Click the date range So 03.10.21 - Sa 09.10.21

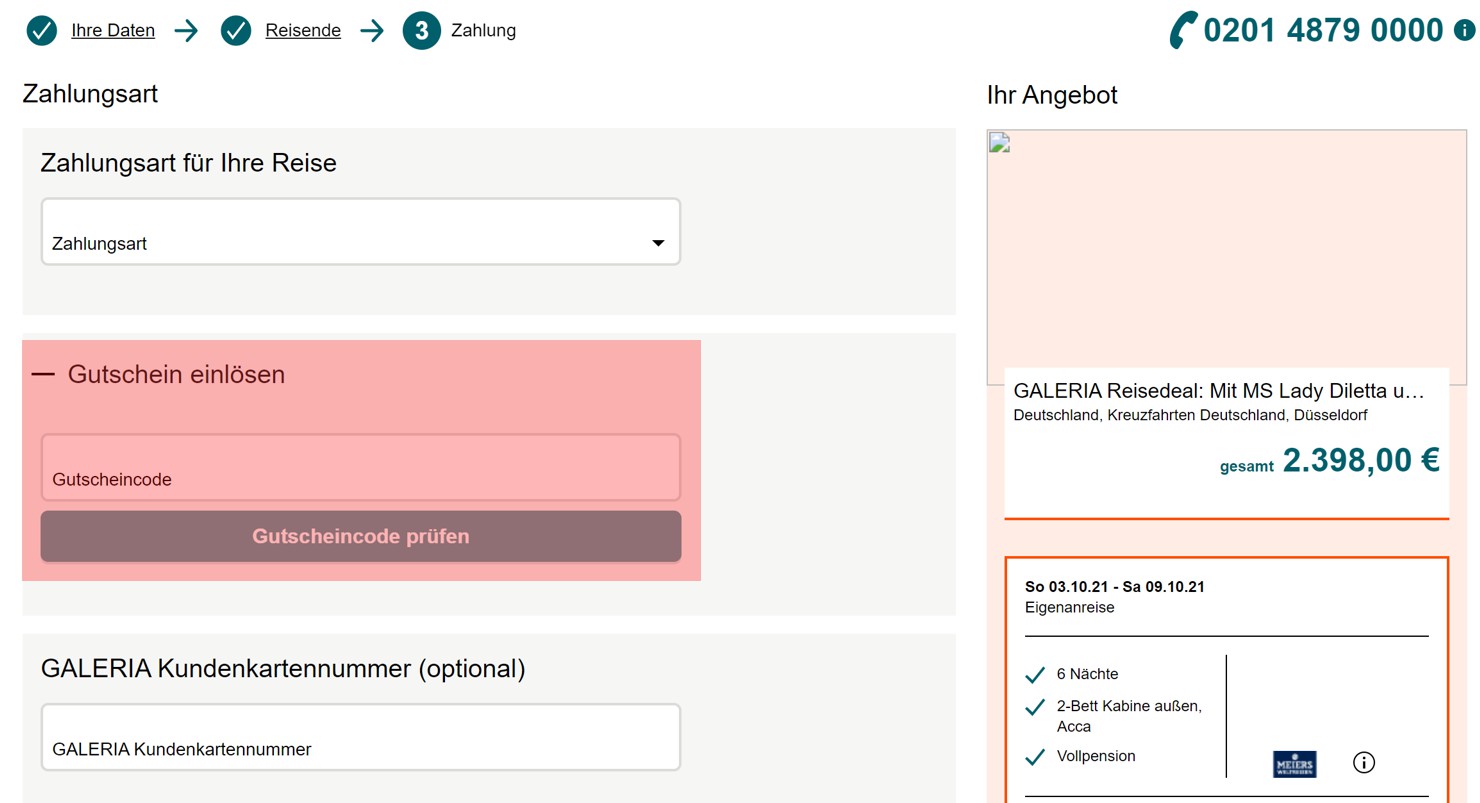pos(1115,587)
